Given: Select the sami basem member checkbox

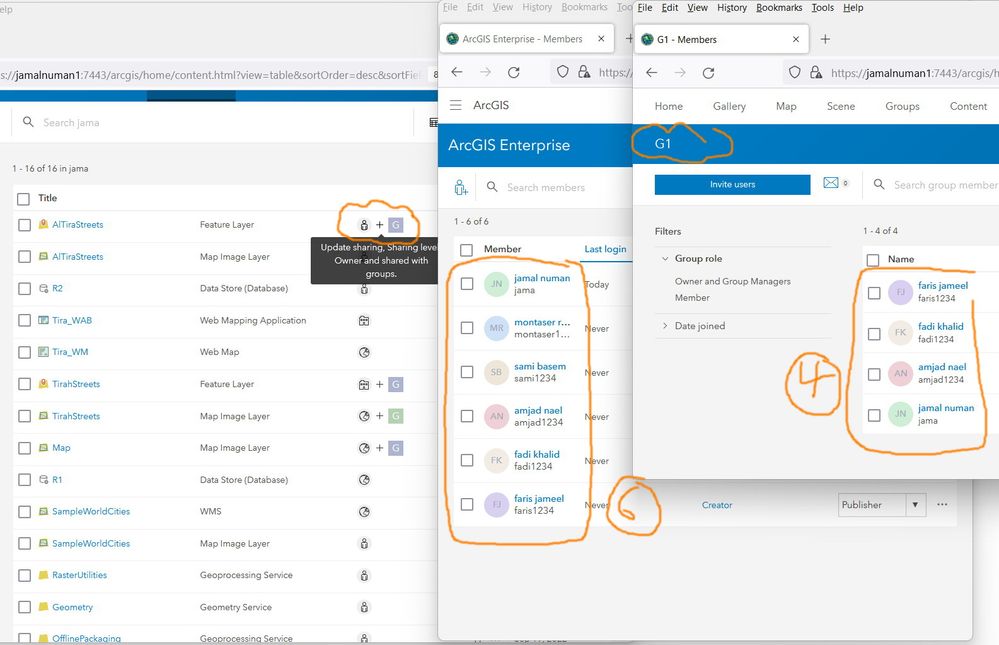Looking at the screenshot, I should pyautogui.click(x=467, y=372).
